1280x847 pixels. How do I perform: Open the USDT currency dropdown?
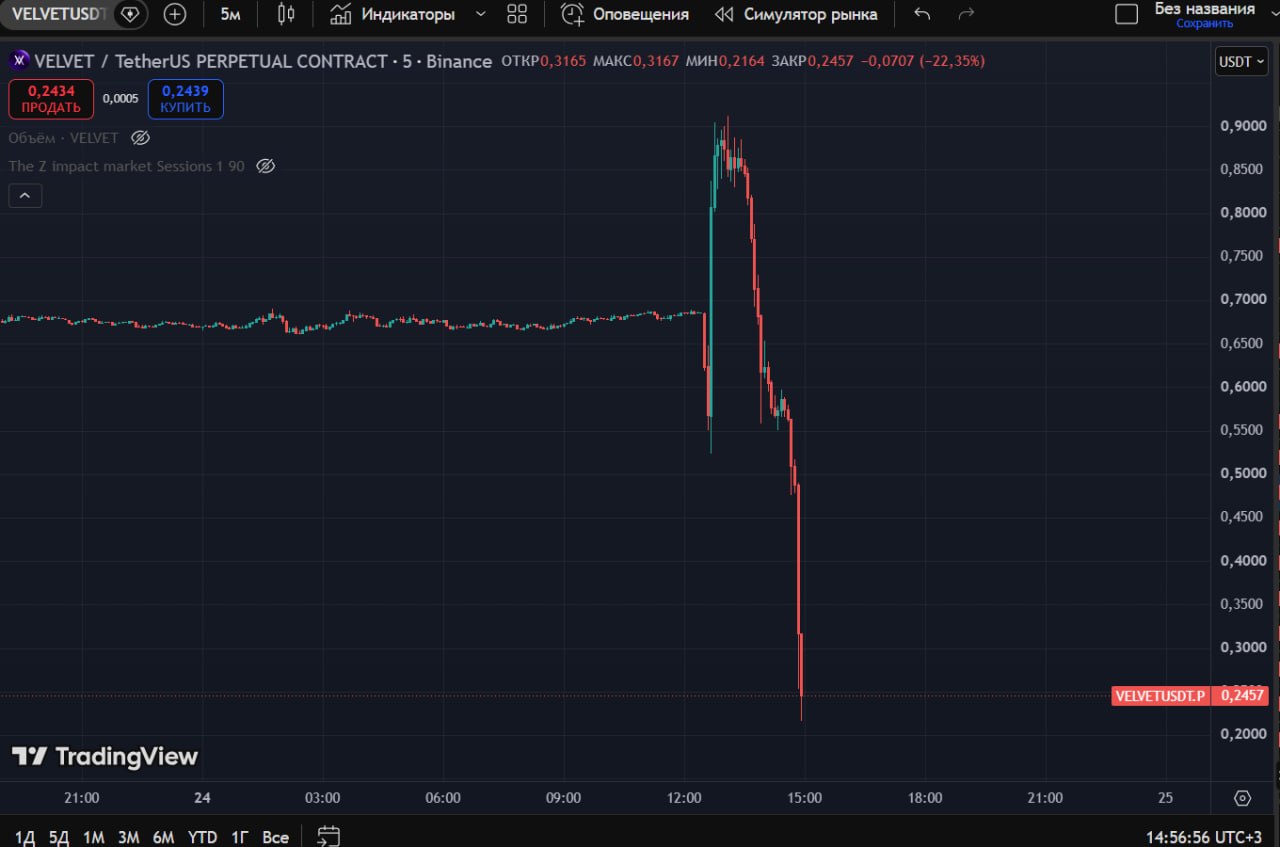click(1241, 61)
